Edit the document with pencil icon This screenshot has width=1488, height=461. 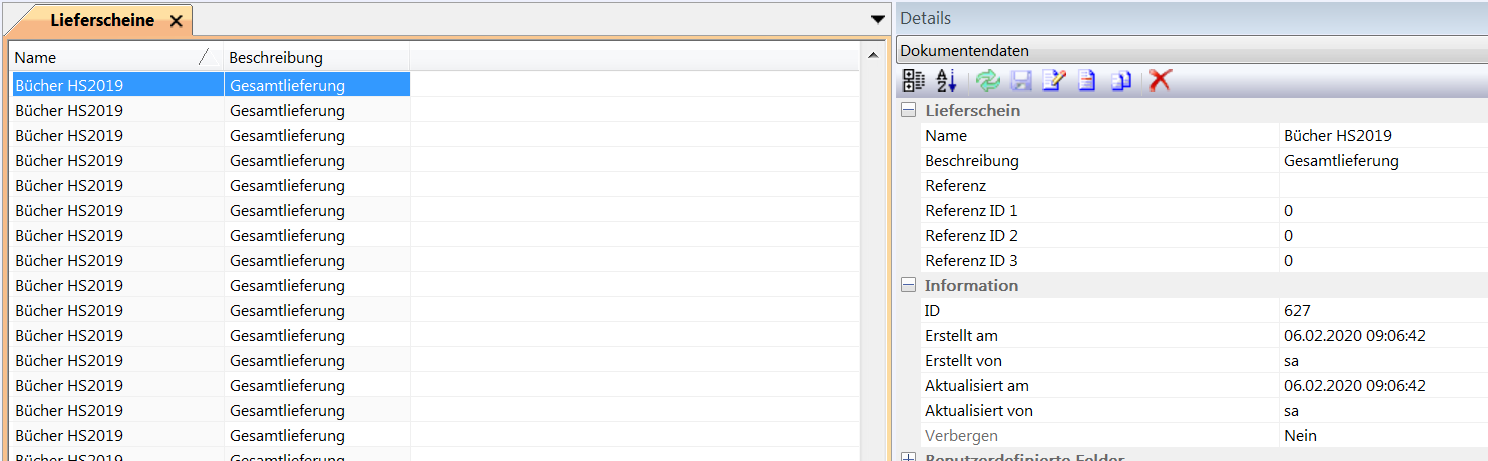(x=1053, y=81)
